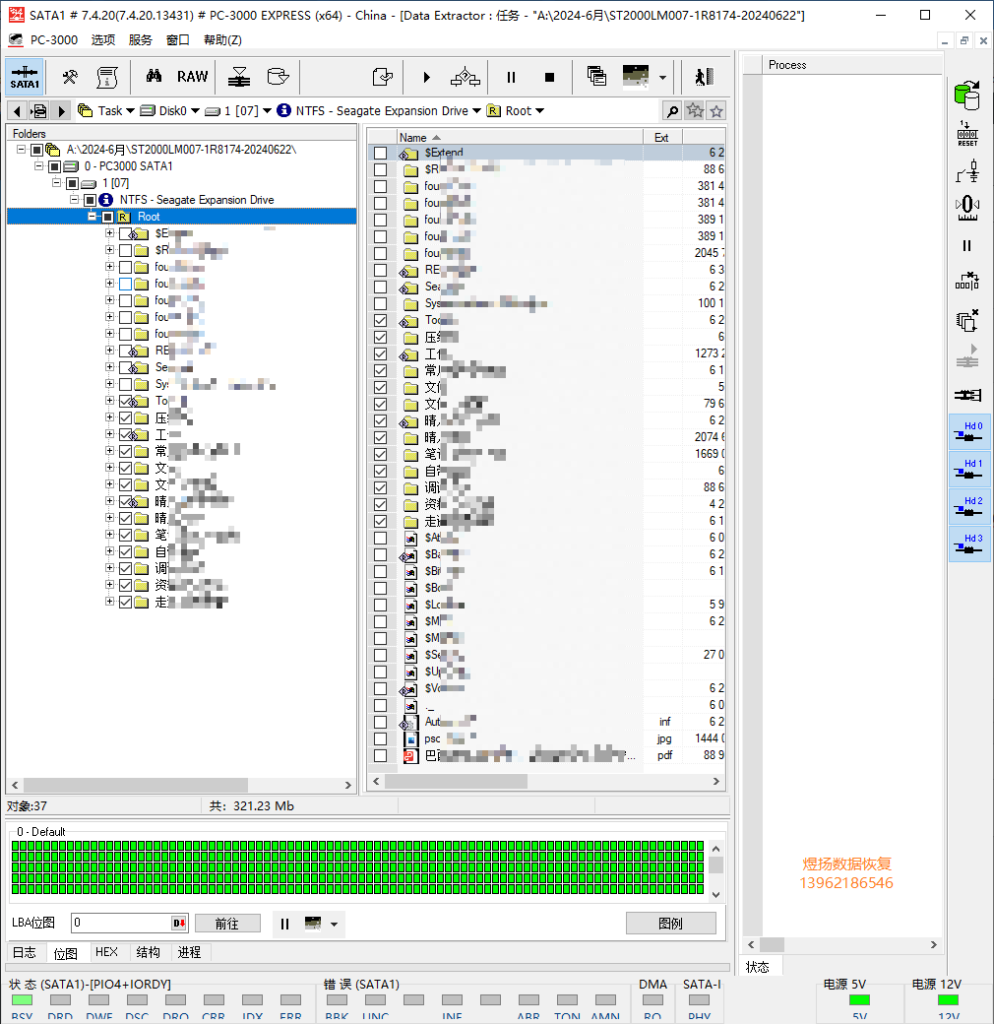Screen dimensions: 994x1024
Task: Click the exit door icon
Action: (703, 77)
